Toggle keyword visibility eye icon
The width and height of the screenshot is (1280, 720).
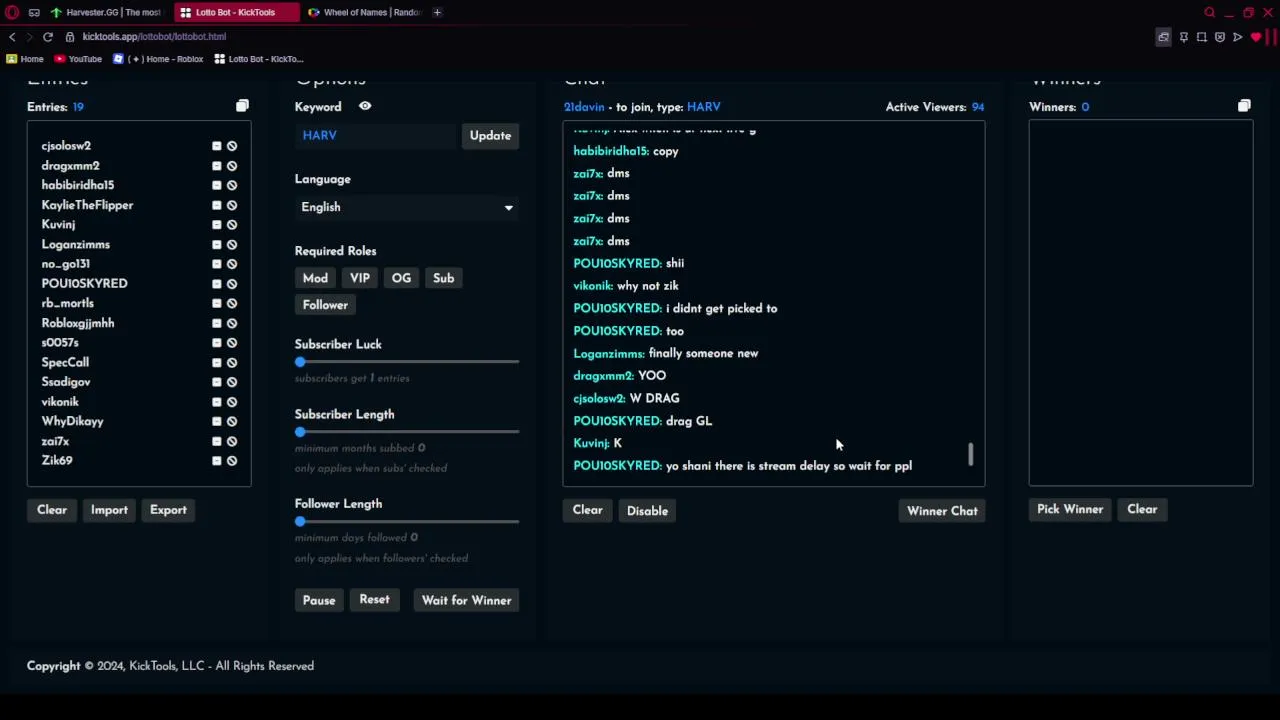point(365,106)
